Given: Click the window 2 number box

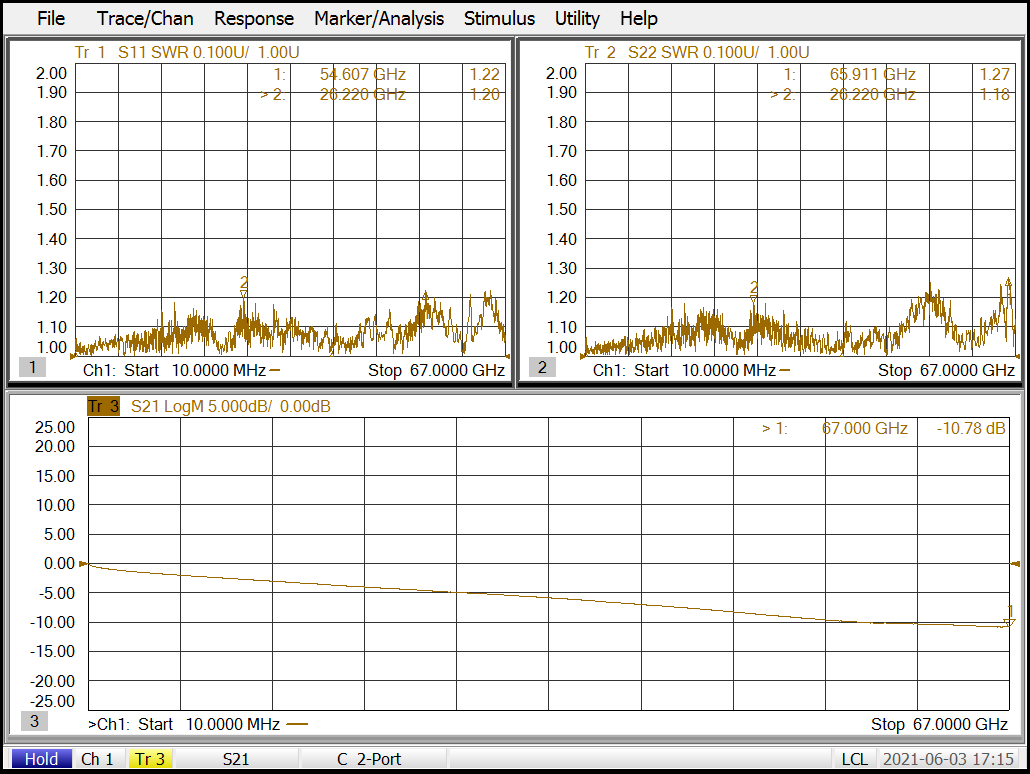Looking at the screenshot, I should pyautogui.click(x=542, y=367).
